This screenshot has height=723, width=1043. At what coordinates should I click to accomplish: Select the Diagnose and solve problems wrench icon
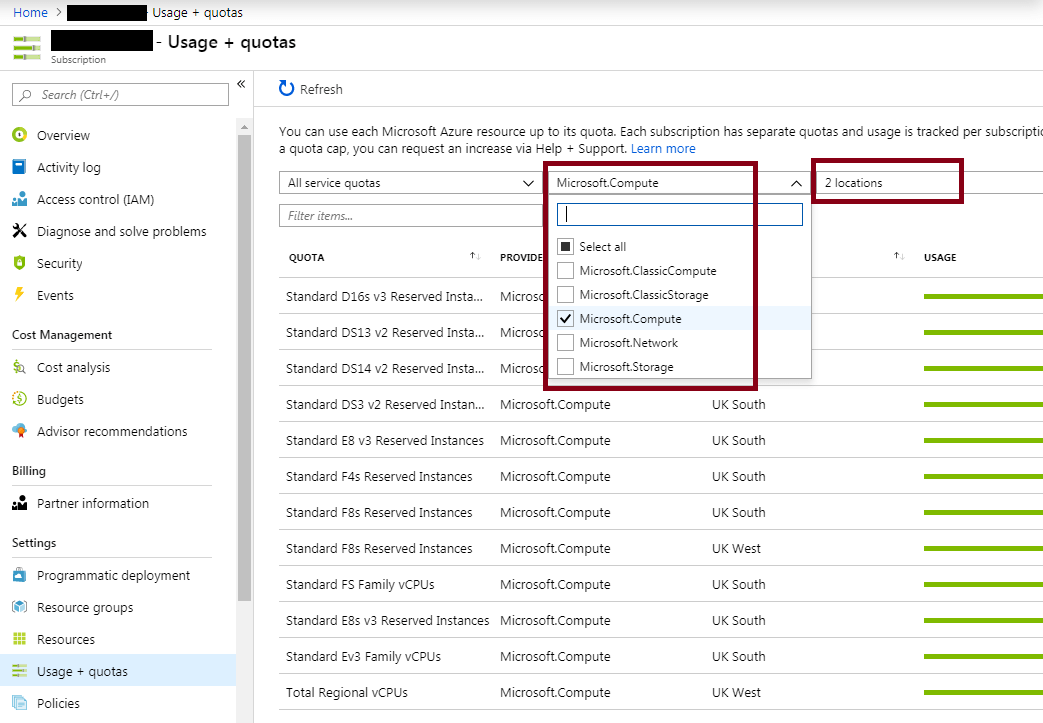19,231
